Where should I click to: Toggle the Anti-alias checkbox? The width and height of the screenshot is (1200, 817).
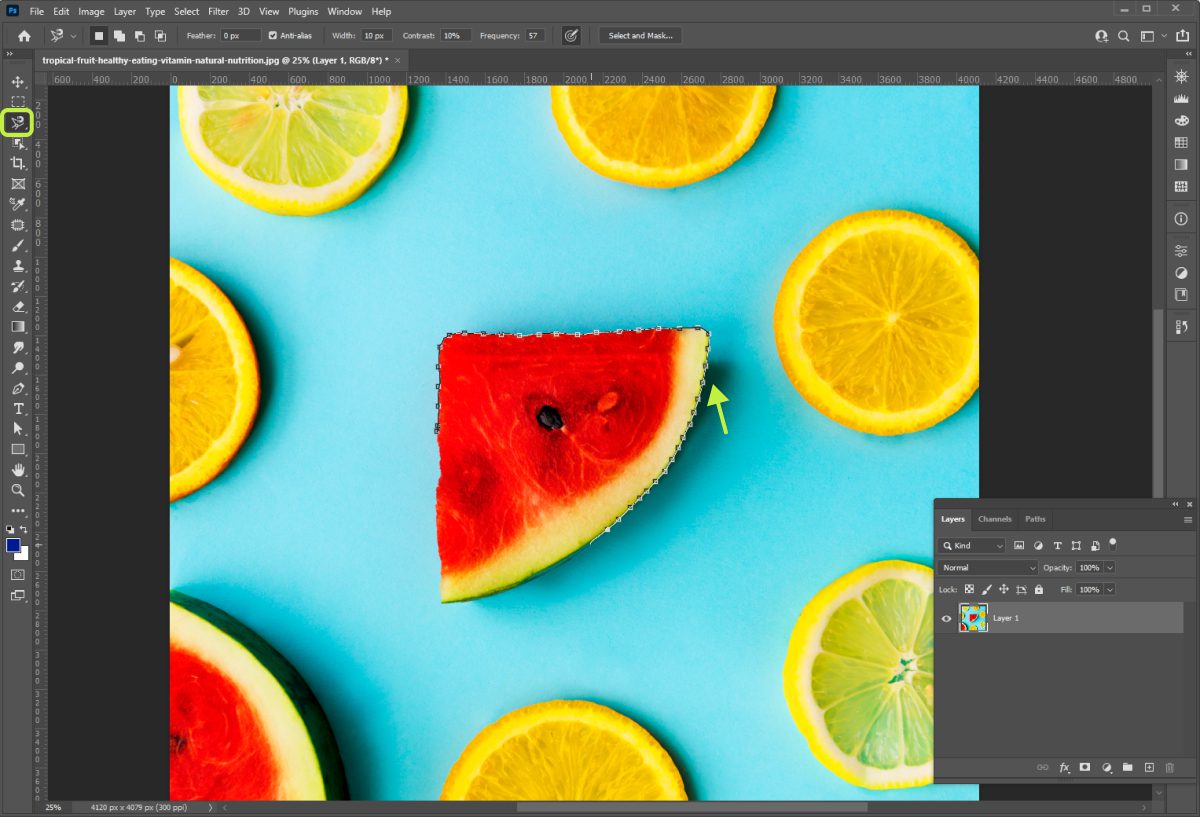point(273,35)
